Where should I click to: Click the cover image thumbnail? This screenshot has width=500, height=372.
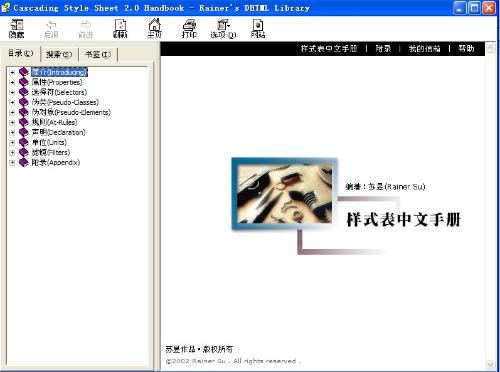284,194
